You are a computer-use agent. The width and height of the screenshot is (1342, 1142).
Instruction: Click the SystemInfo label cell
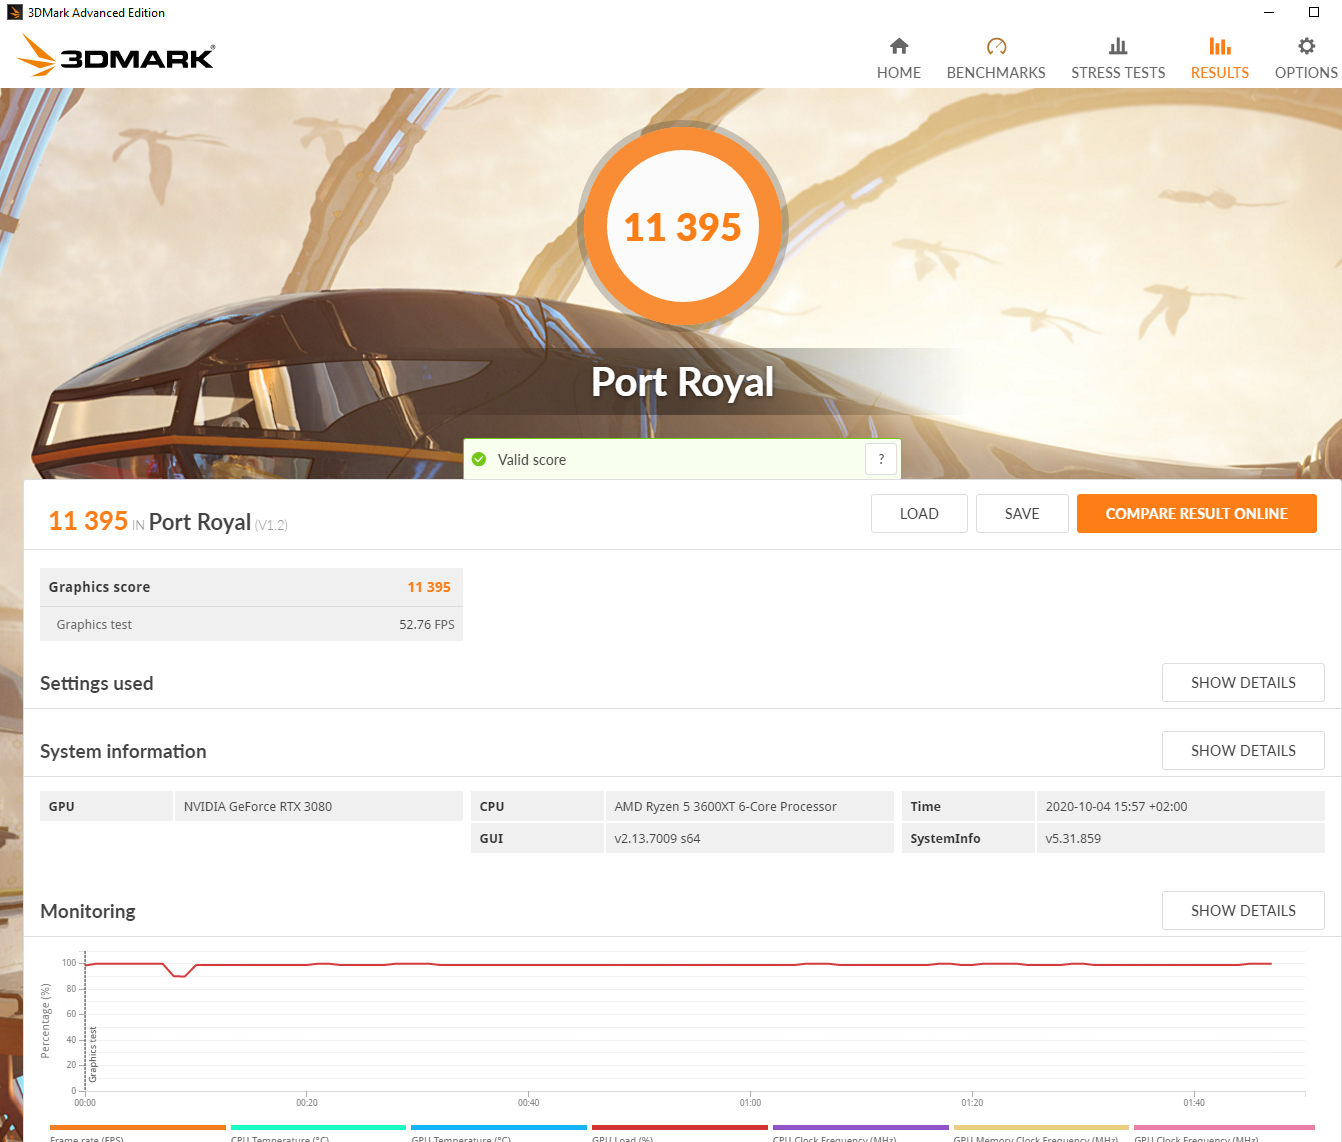pyautogui.click(x=968, y=838)
